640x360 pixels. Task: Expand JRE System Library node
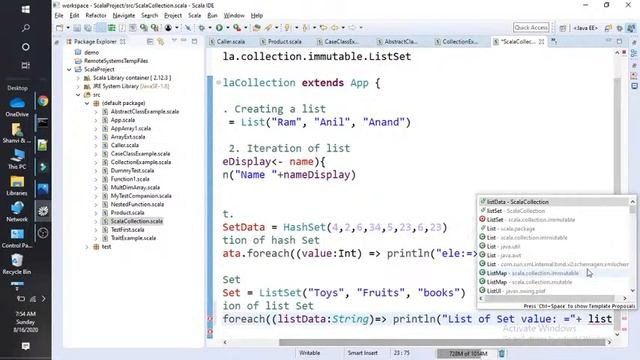78,86
